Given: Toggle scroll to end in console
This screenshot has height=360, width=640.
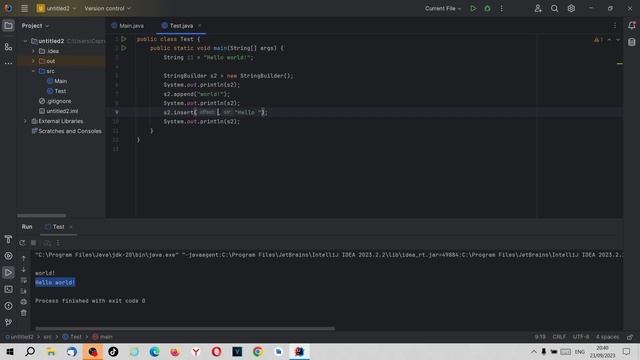Looking at the screenshot, I should pos(24,291).
